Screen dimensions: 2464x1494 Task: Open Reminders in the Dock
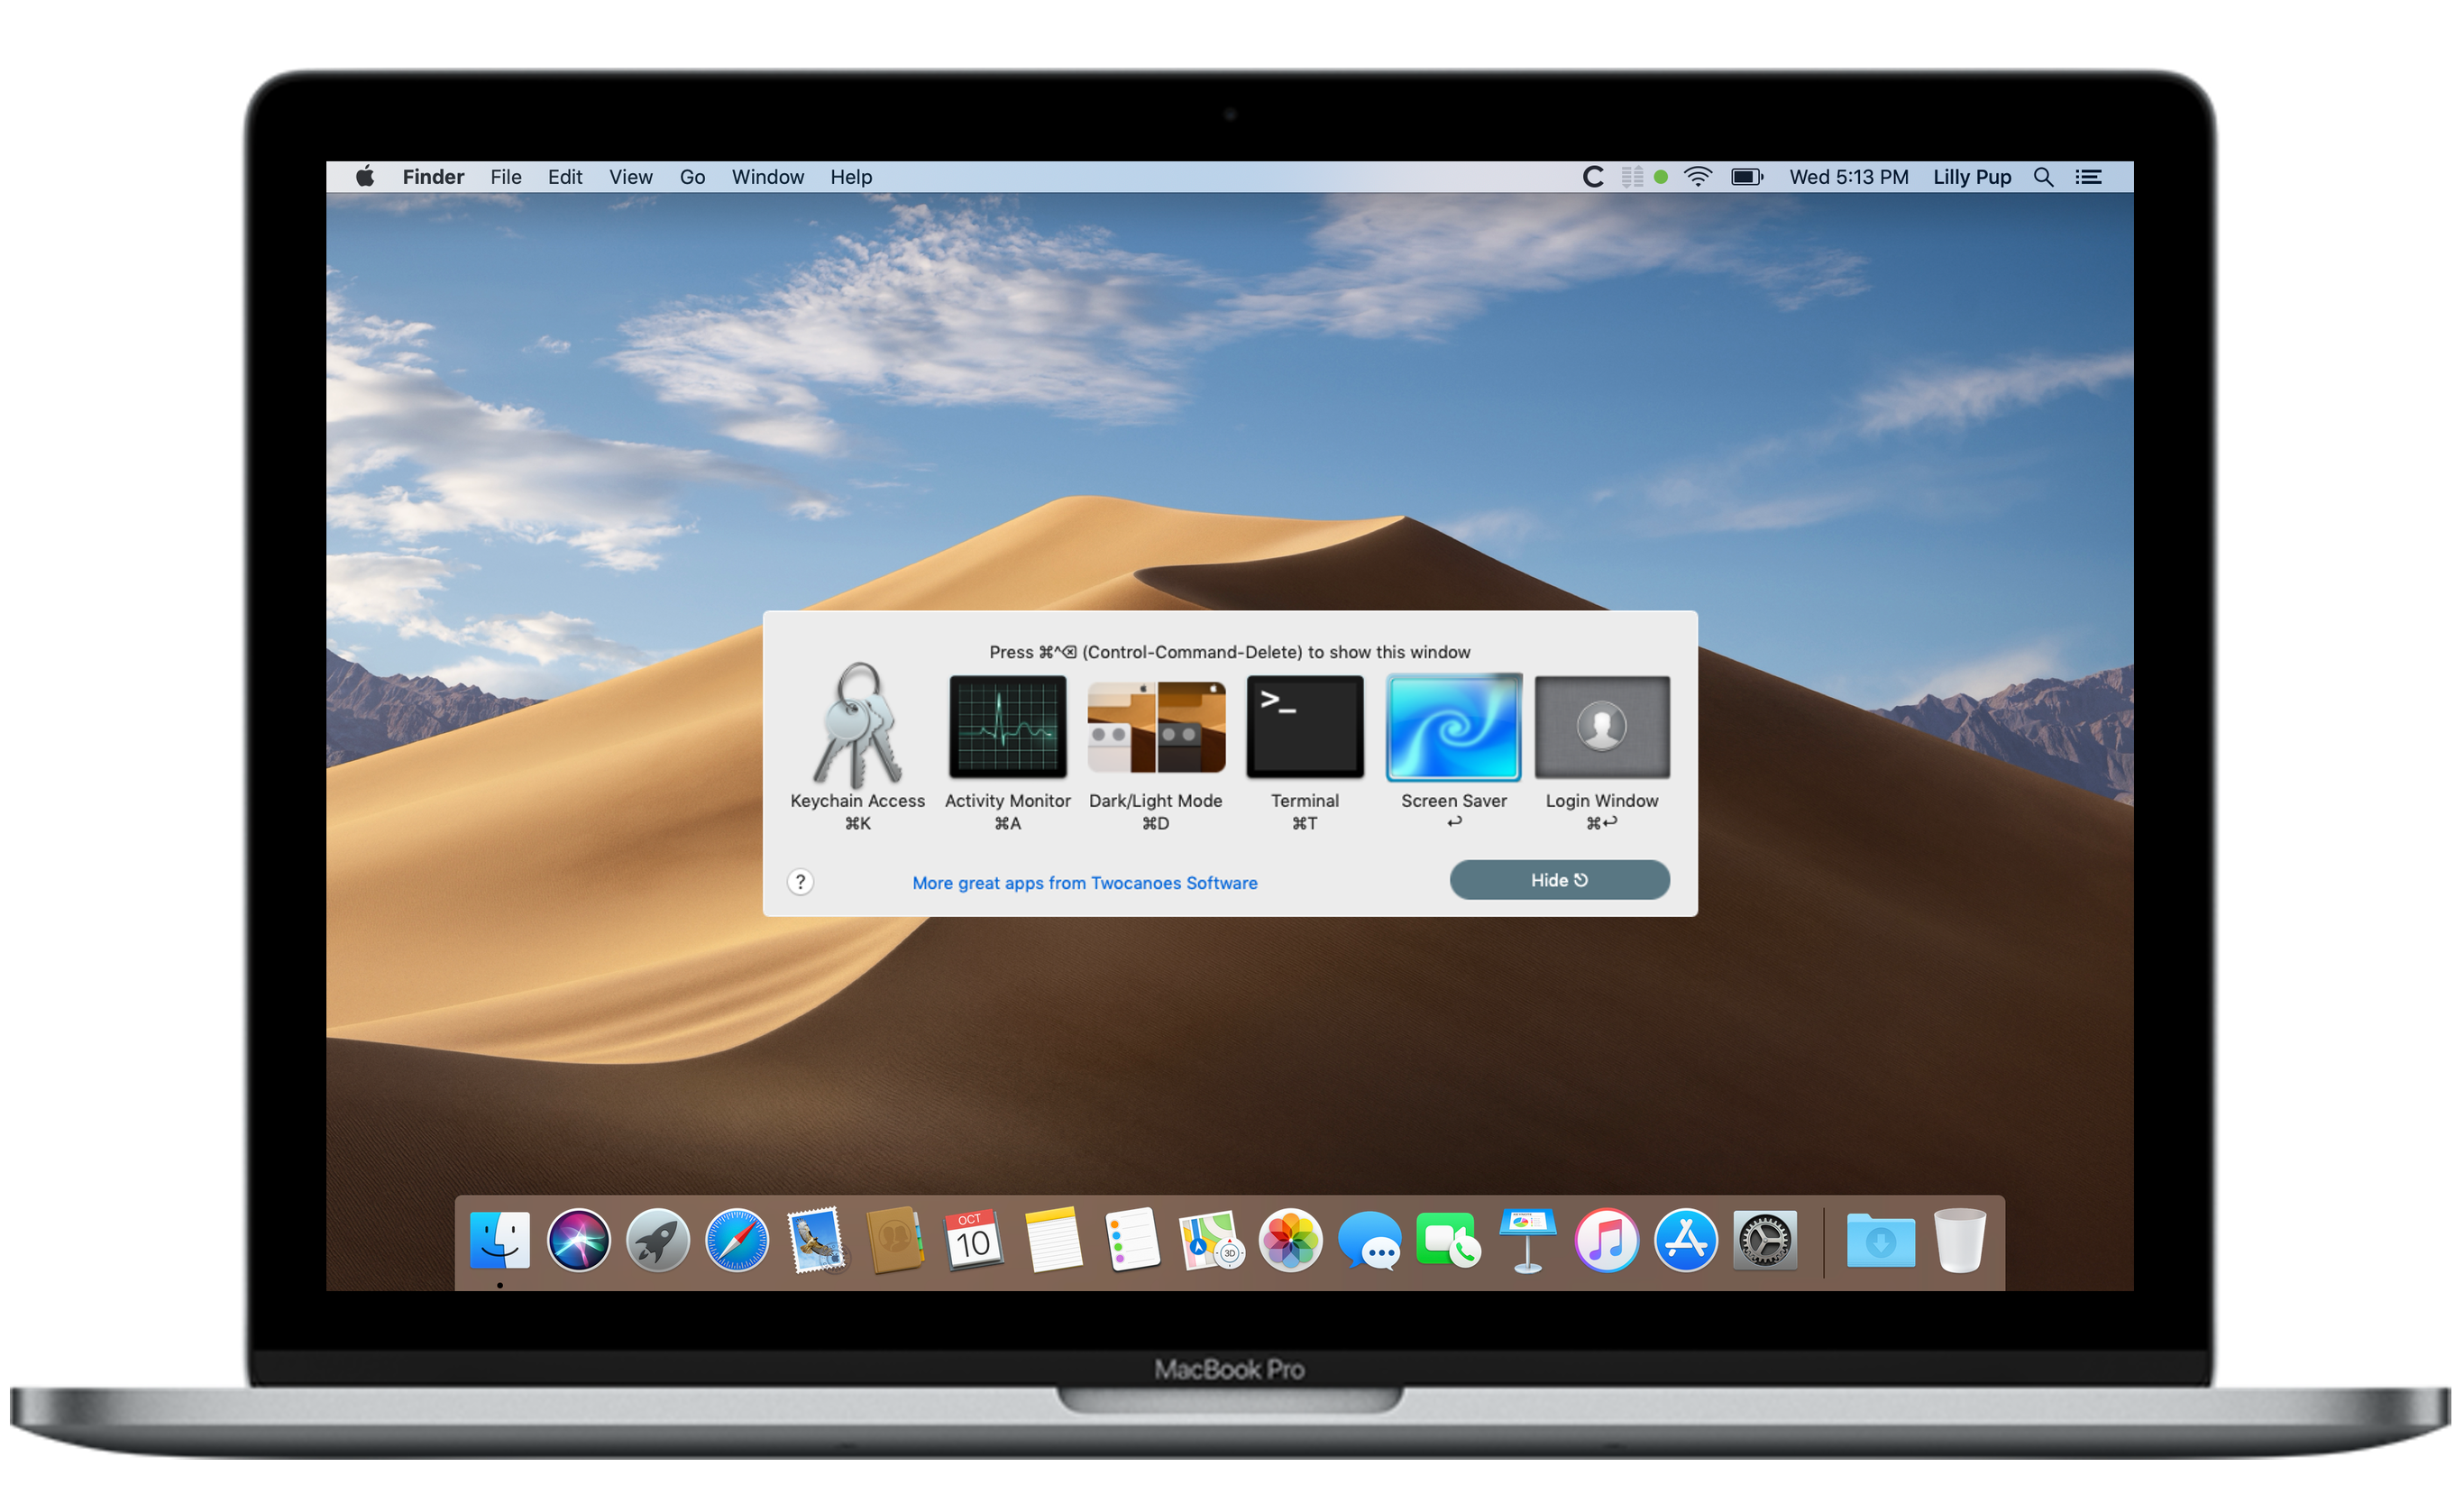[x=1132, y=1240]
